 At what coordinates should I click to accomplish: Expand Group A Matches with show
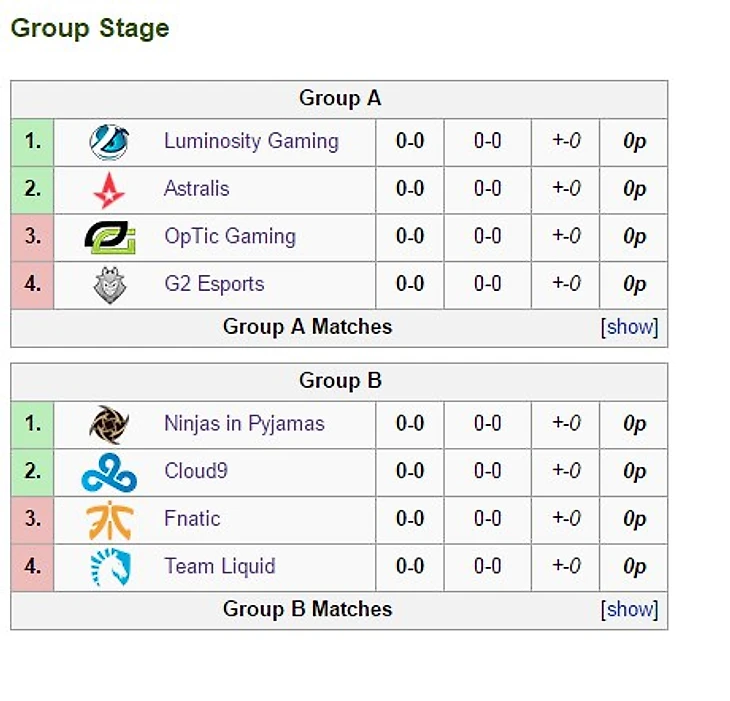(x=629, y=327)
